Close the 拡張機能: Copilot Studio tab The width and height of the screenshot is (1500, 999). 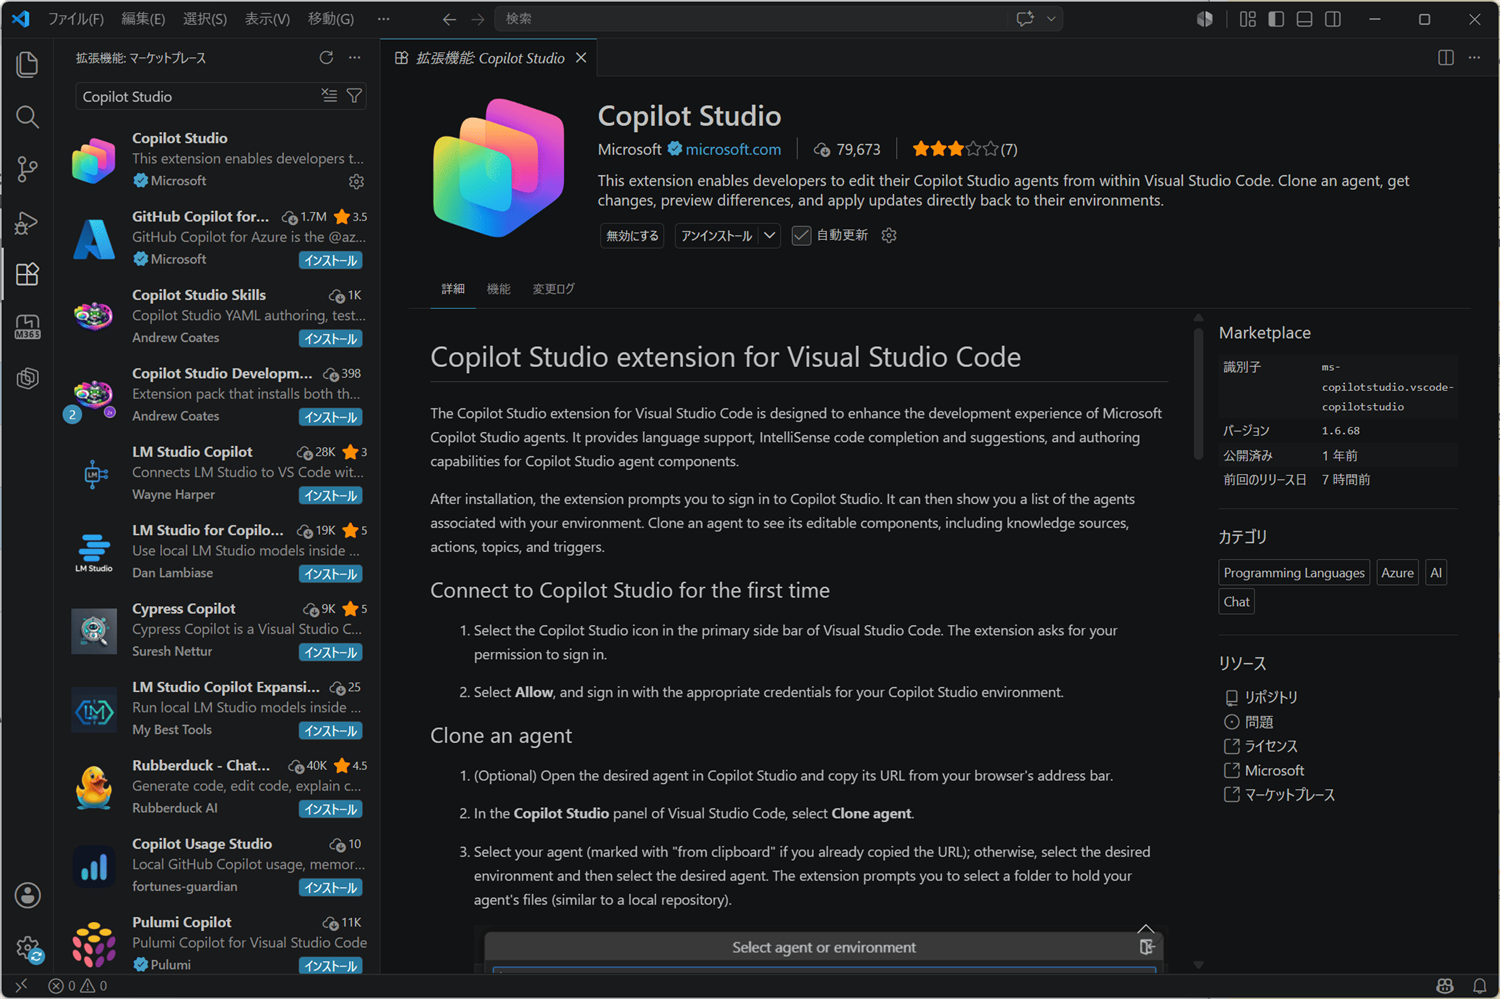tap(581, 58)
